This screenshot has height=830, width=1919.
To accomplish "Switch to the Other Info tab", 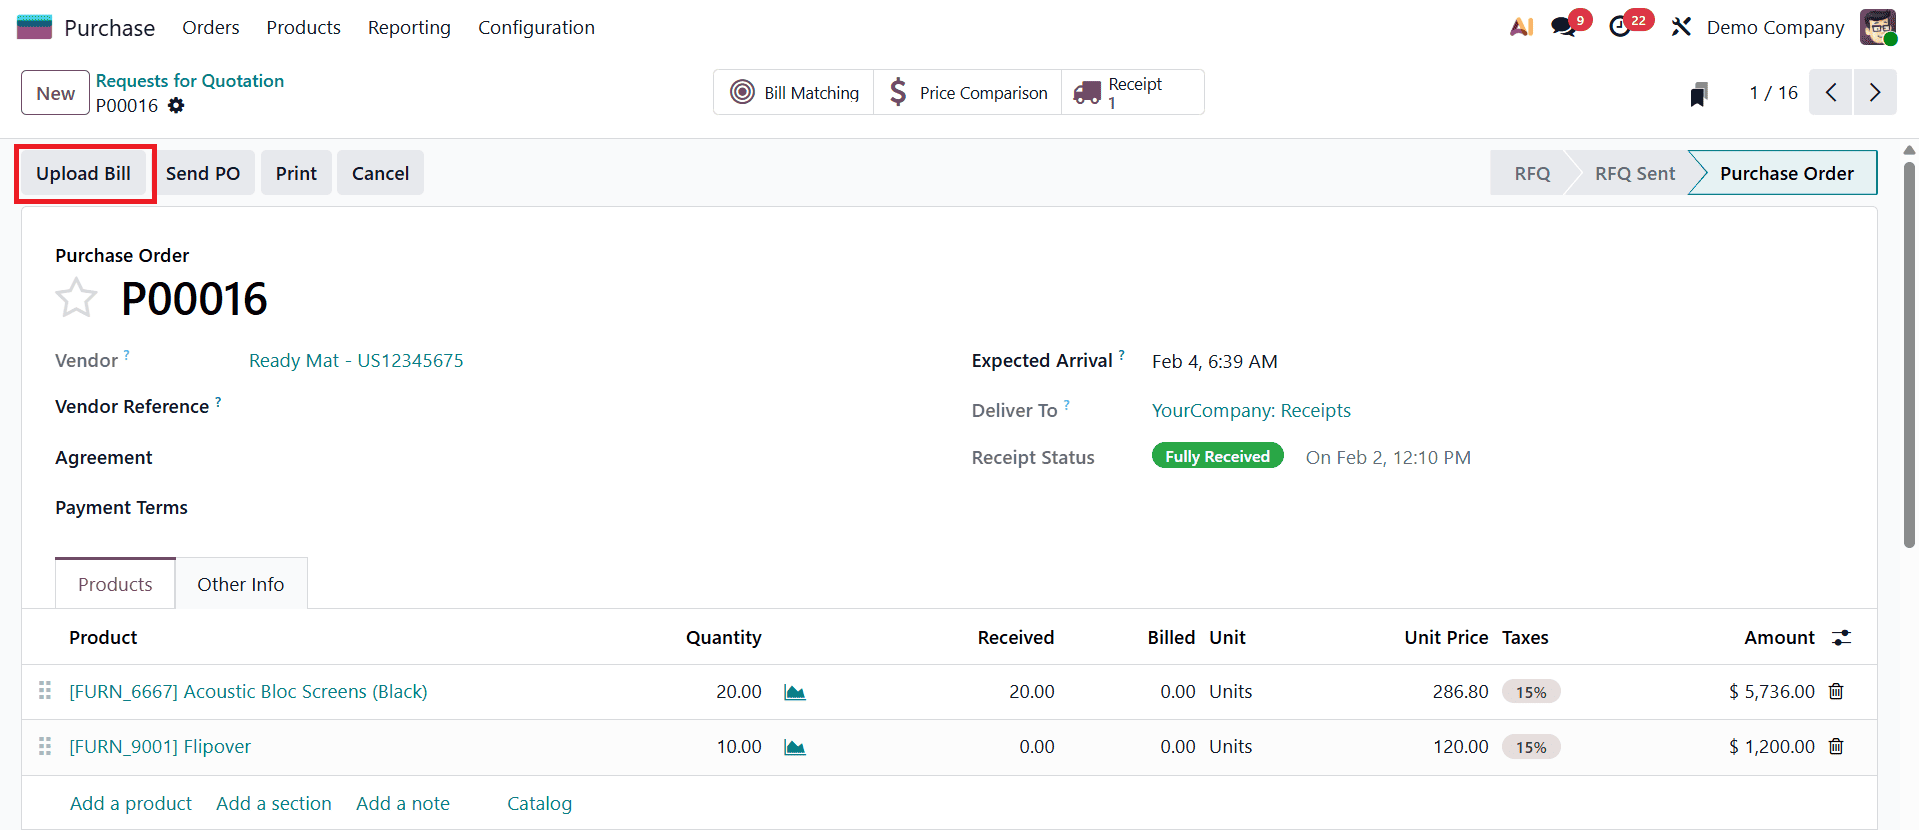I will (x=240, y=583).
